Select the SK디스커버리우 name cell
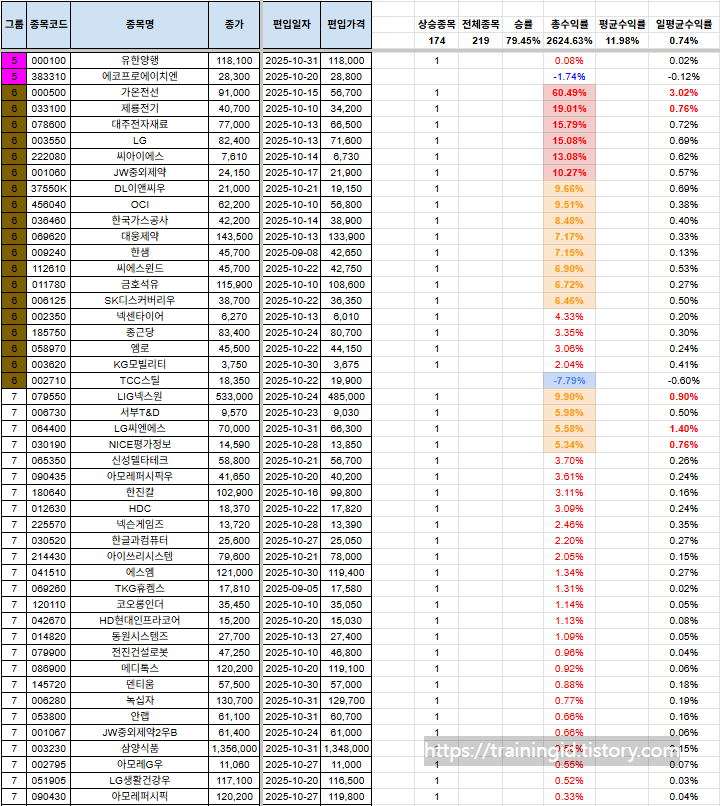The height and width of the screenshot is (806, 720). pos(139,300)
